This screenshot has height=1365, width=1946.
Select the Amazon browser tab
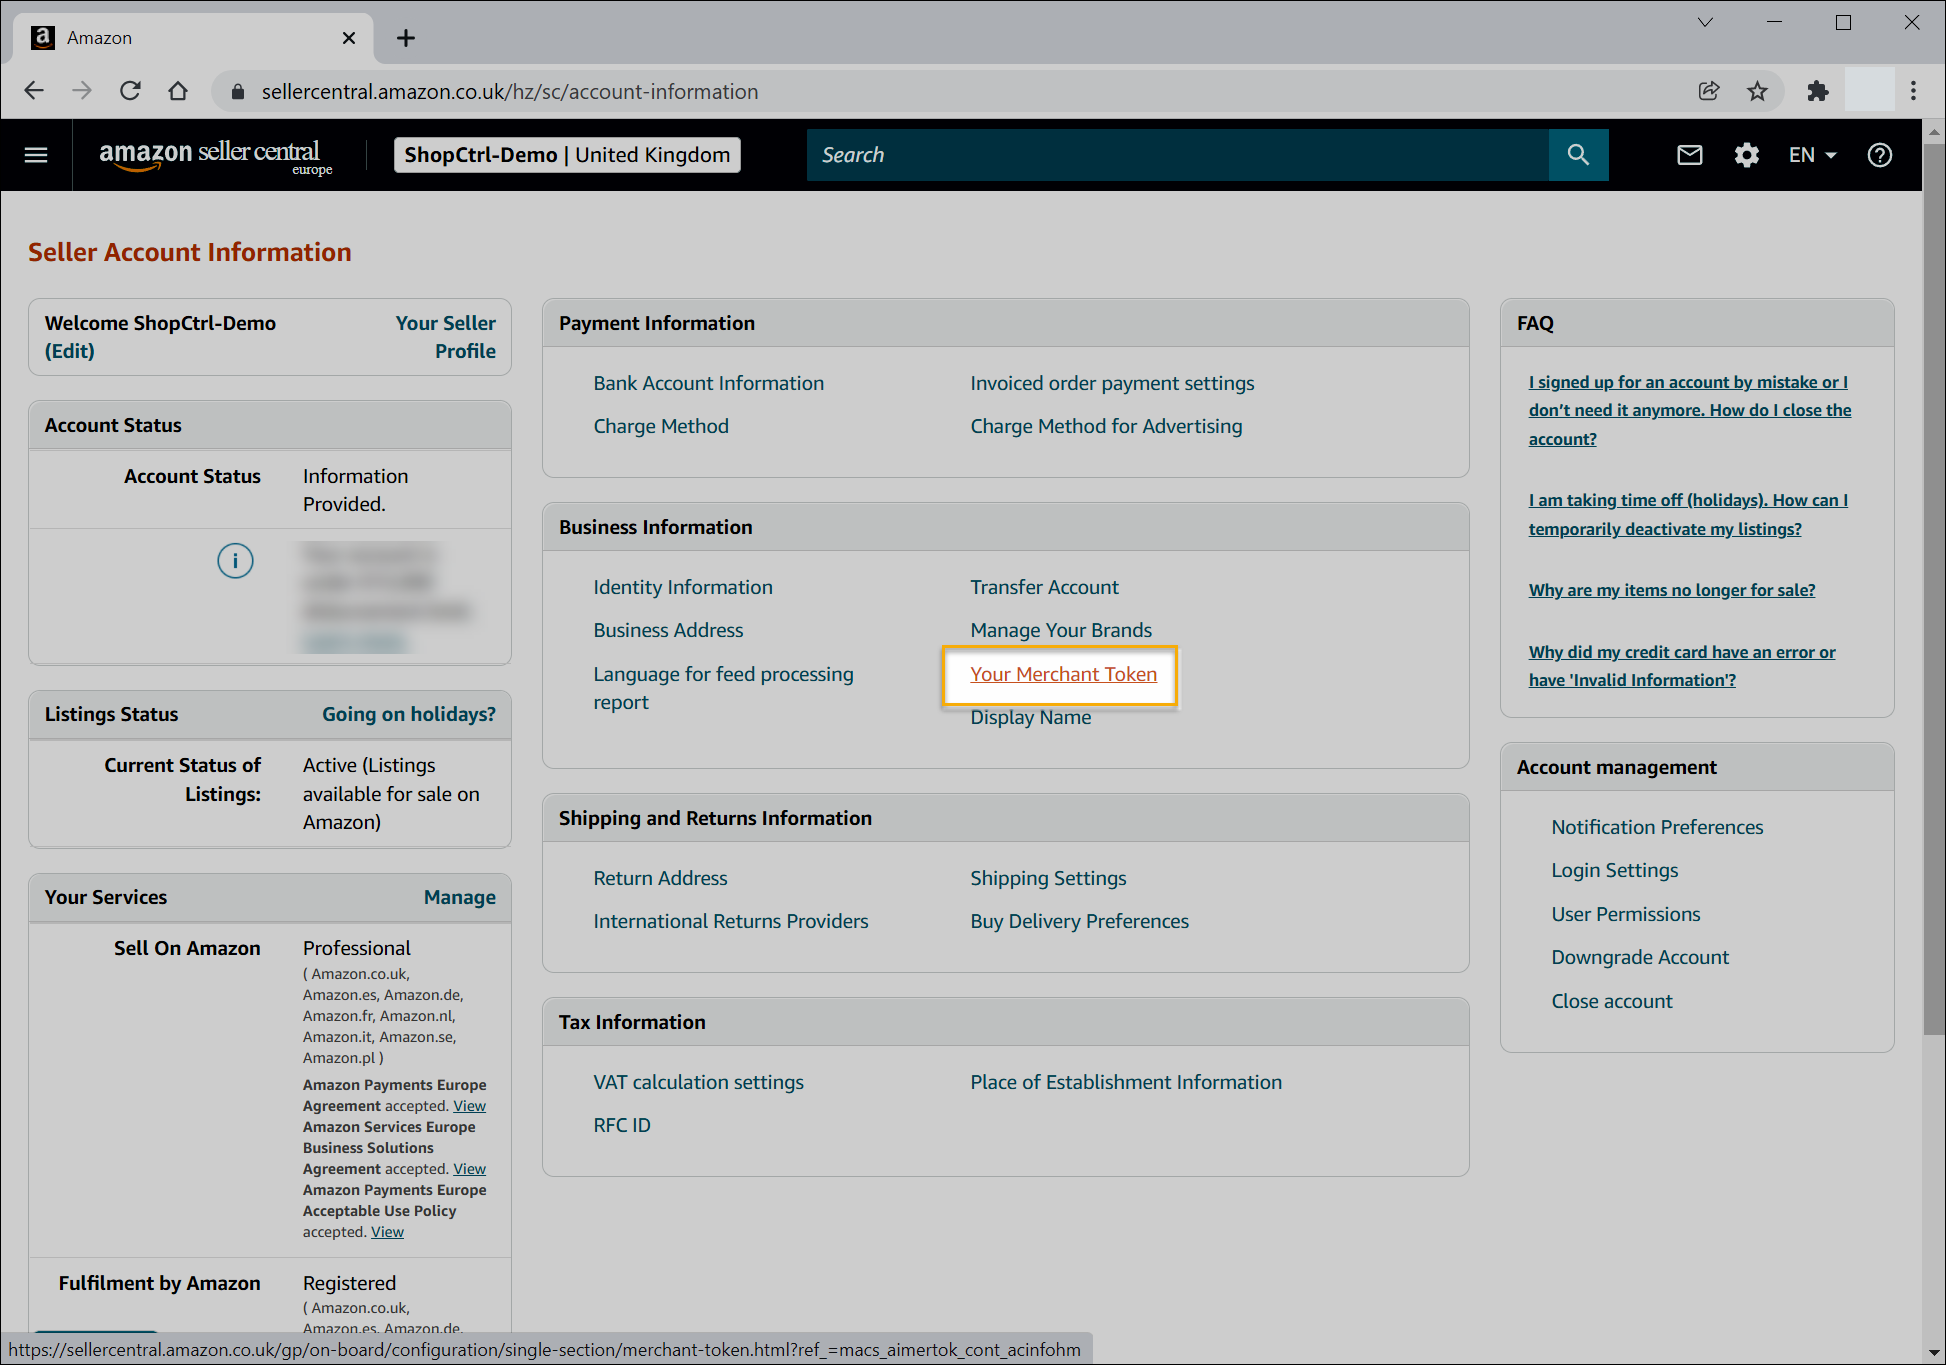[193, 38]
